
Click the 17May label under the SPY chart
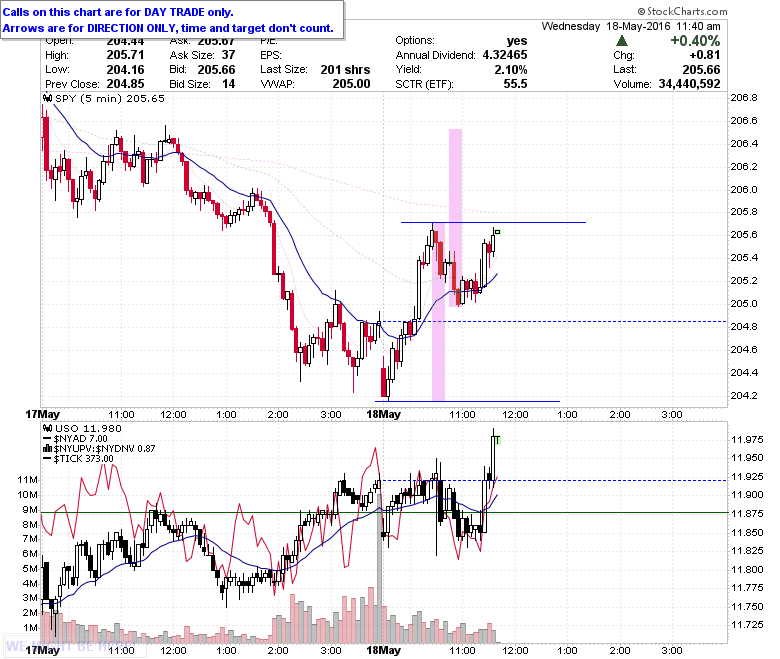pyautogui.click(x=43, y=414)
